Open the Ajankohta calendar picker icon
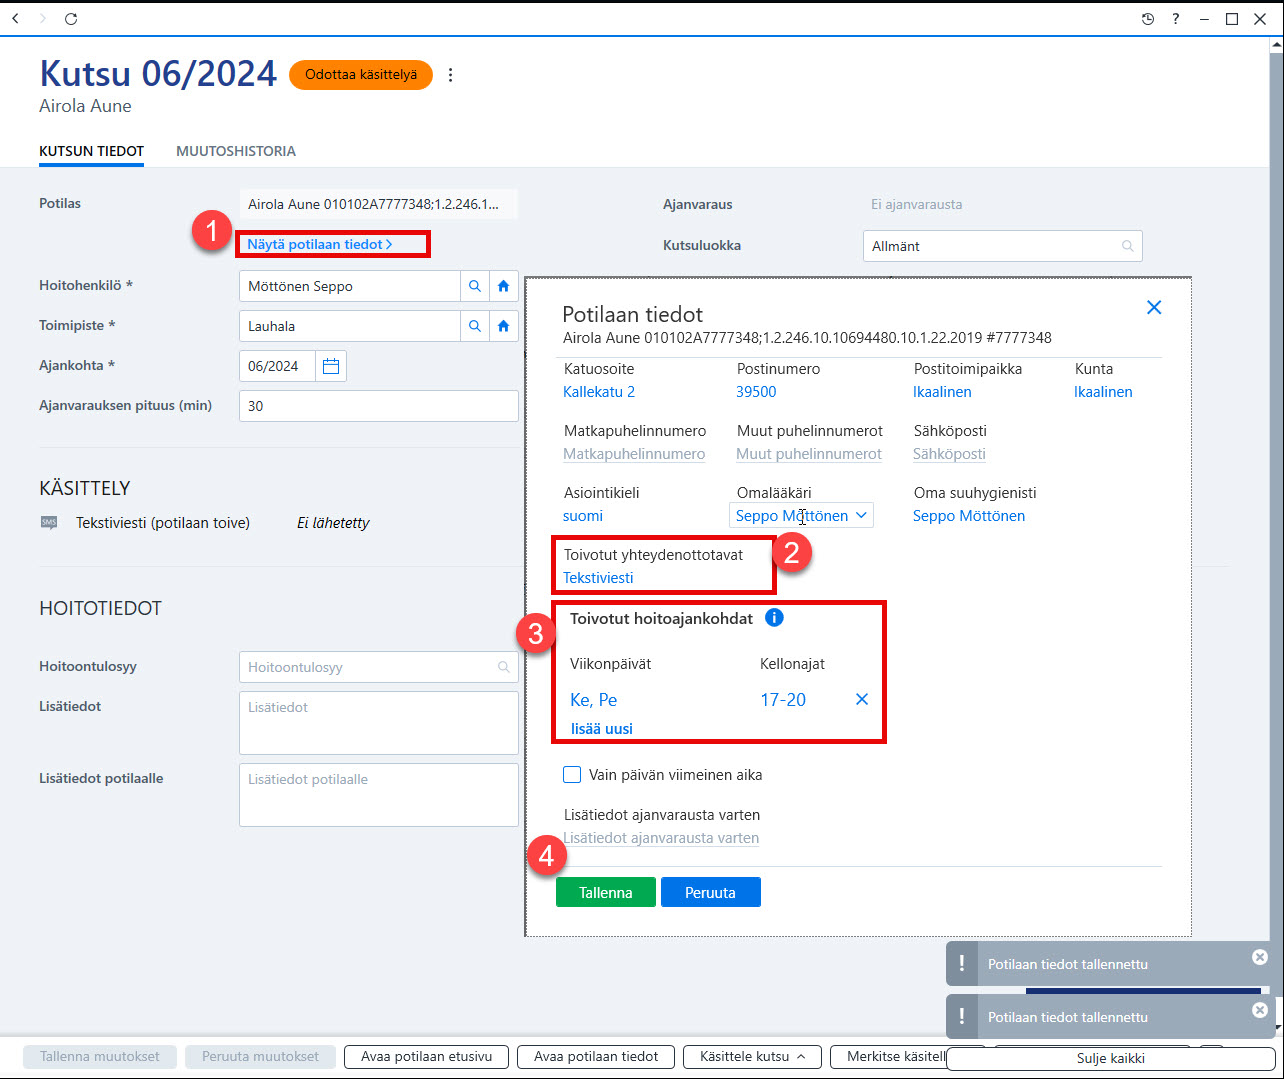This screenshot has height=1079, width=1284. click(x=331, y=366)
